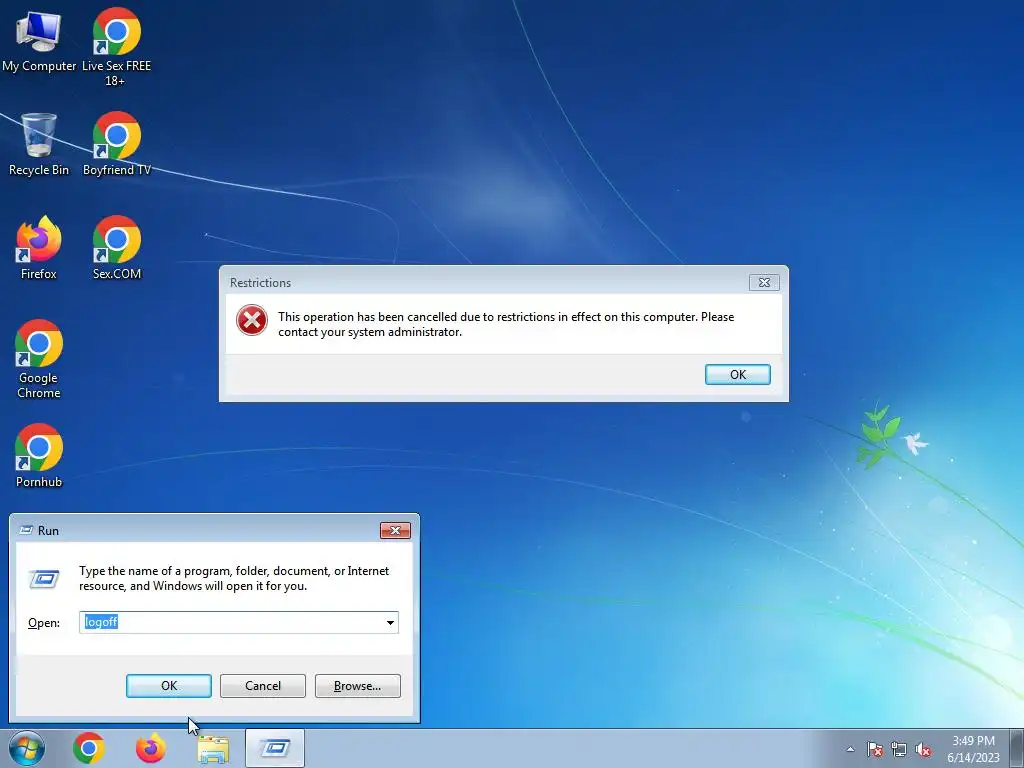
Task: Expand the Open combo box dropdown arrow
Action: pyautogui.click(x=390, y=622)
